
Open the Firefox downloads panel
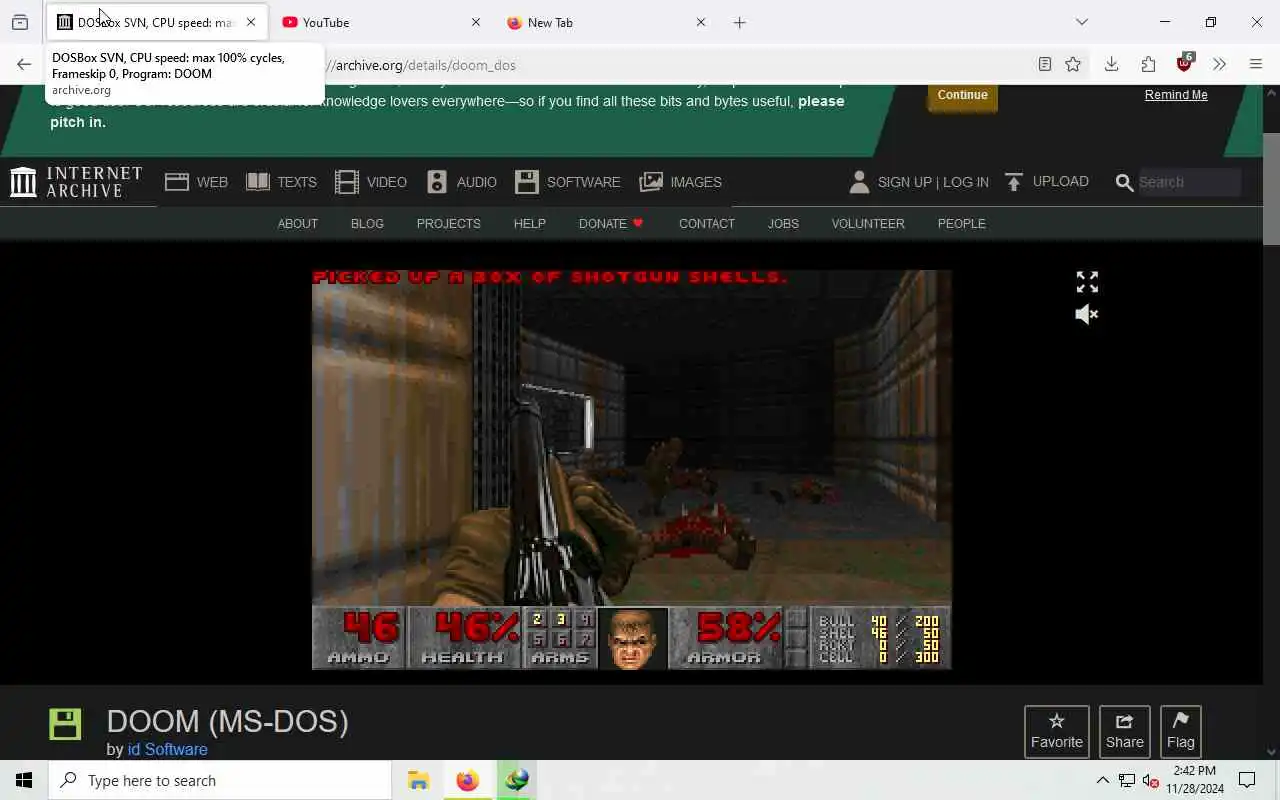click(1111, 65)
